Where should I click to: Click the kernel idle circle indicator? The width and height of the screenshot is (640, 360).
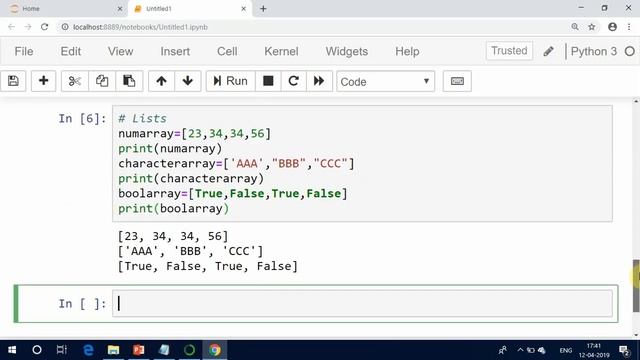[629, 51]
